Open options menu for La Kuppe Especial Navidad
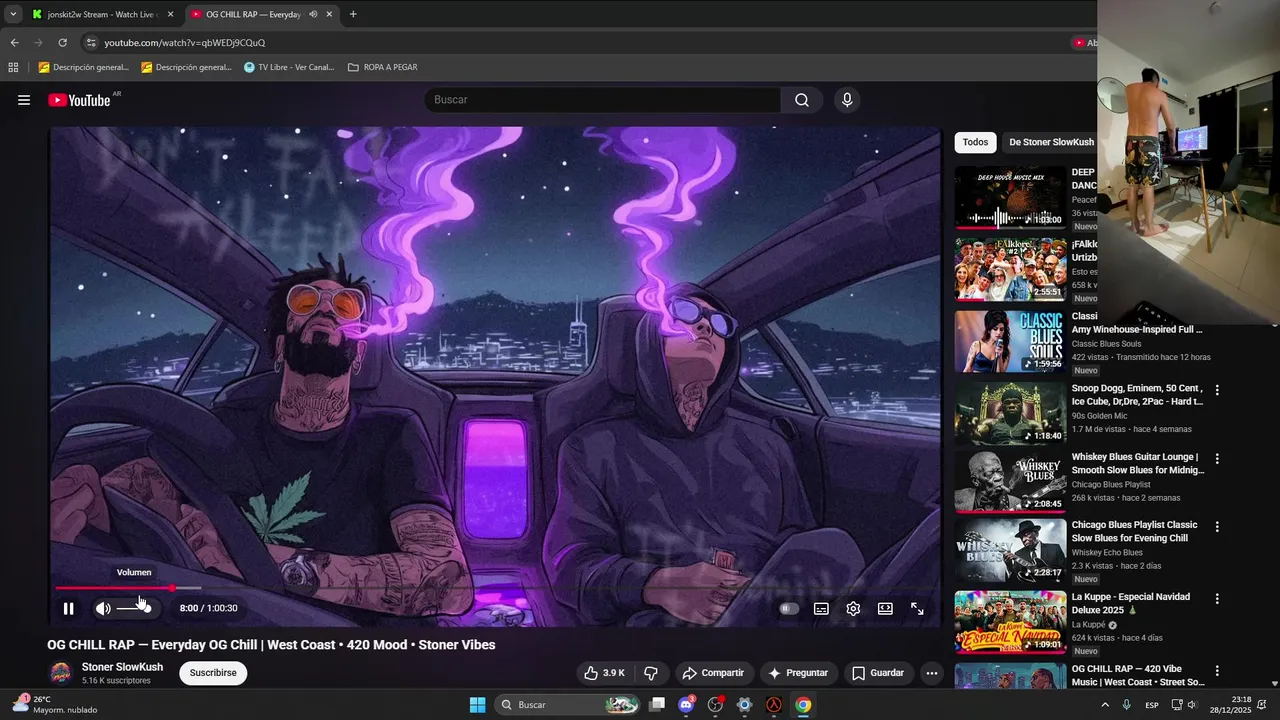This screenshot has width=1280, height=720. tap(1217, 599)
